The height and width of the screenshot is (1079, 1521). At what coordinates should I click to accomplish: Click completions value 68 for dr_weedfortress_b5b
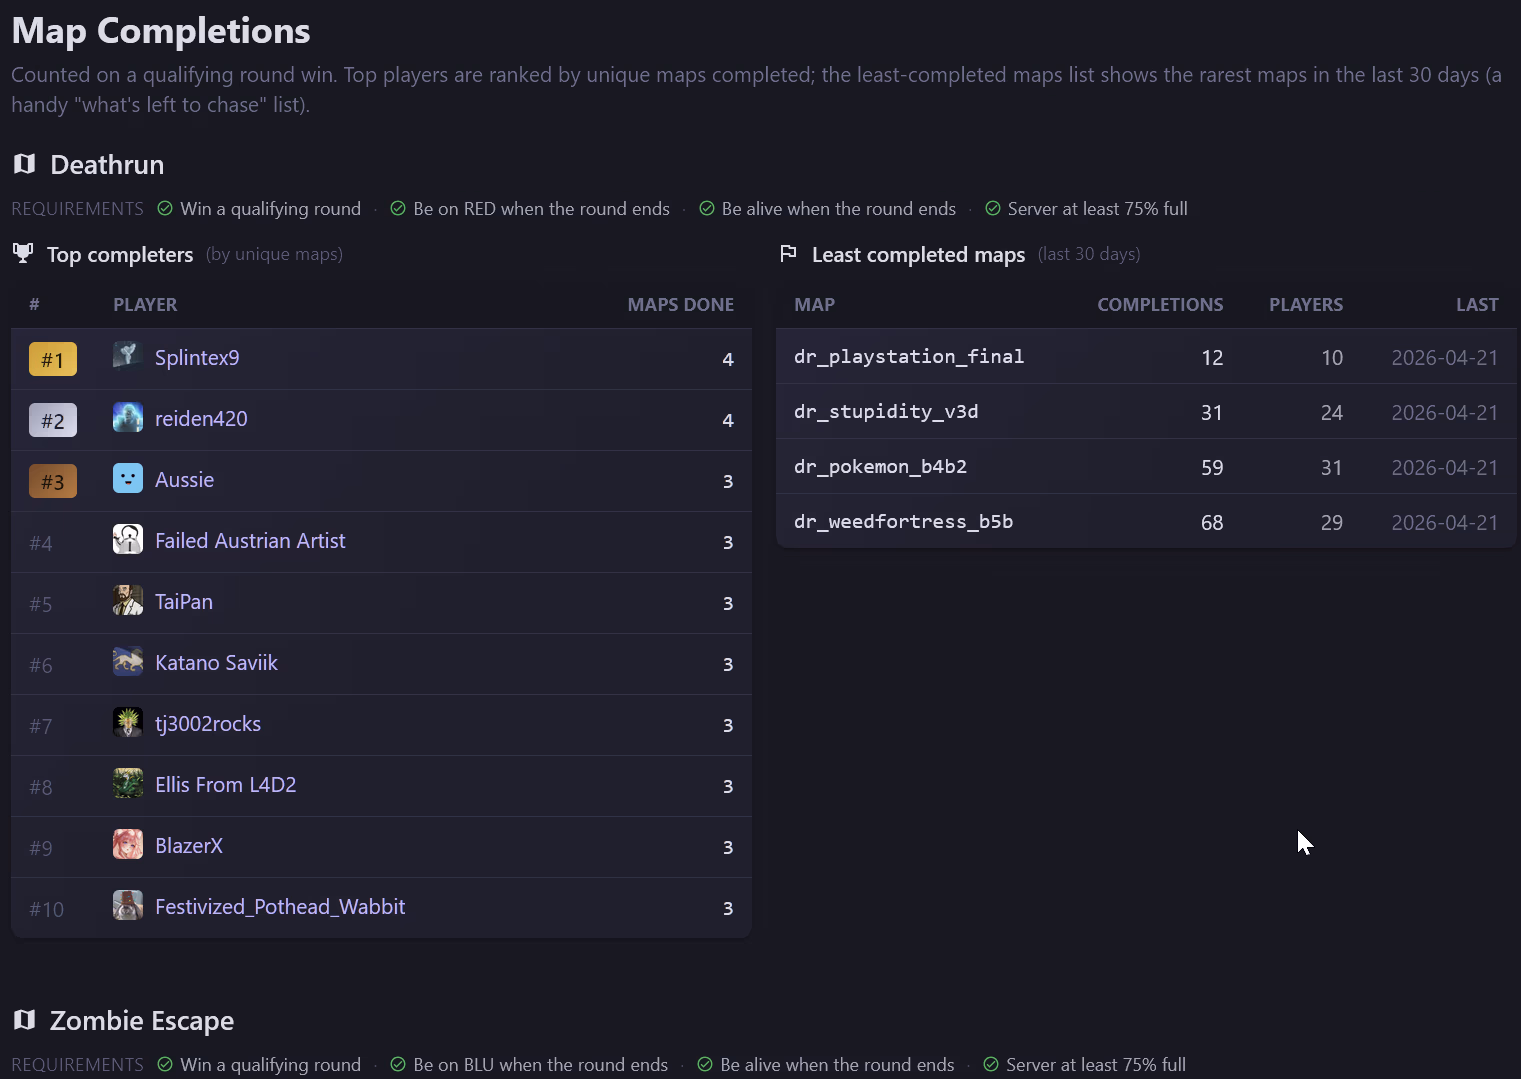(x=1212, y=522)
